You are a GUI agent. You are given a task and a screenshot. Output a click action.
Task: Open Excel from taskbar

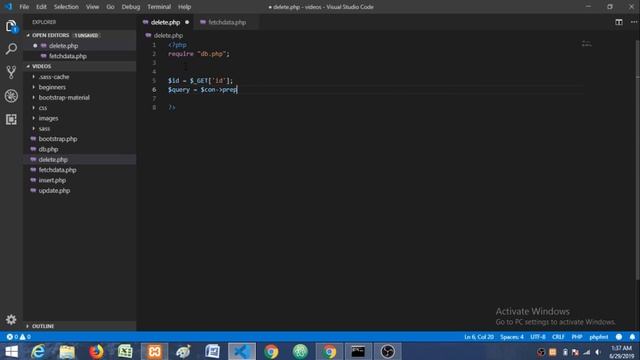[x=125, y=351]
